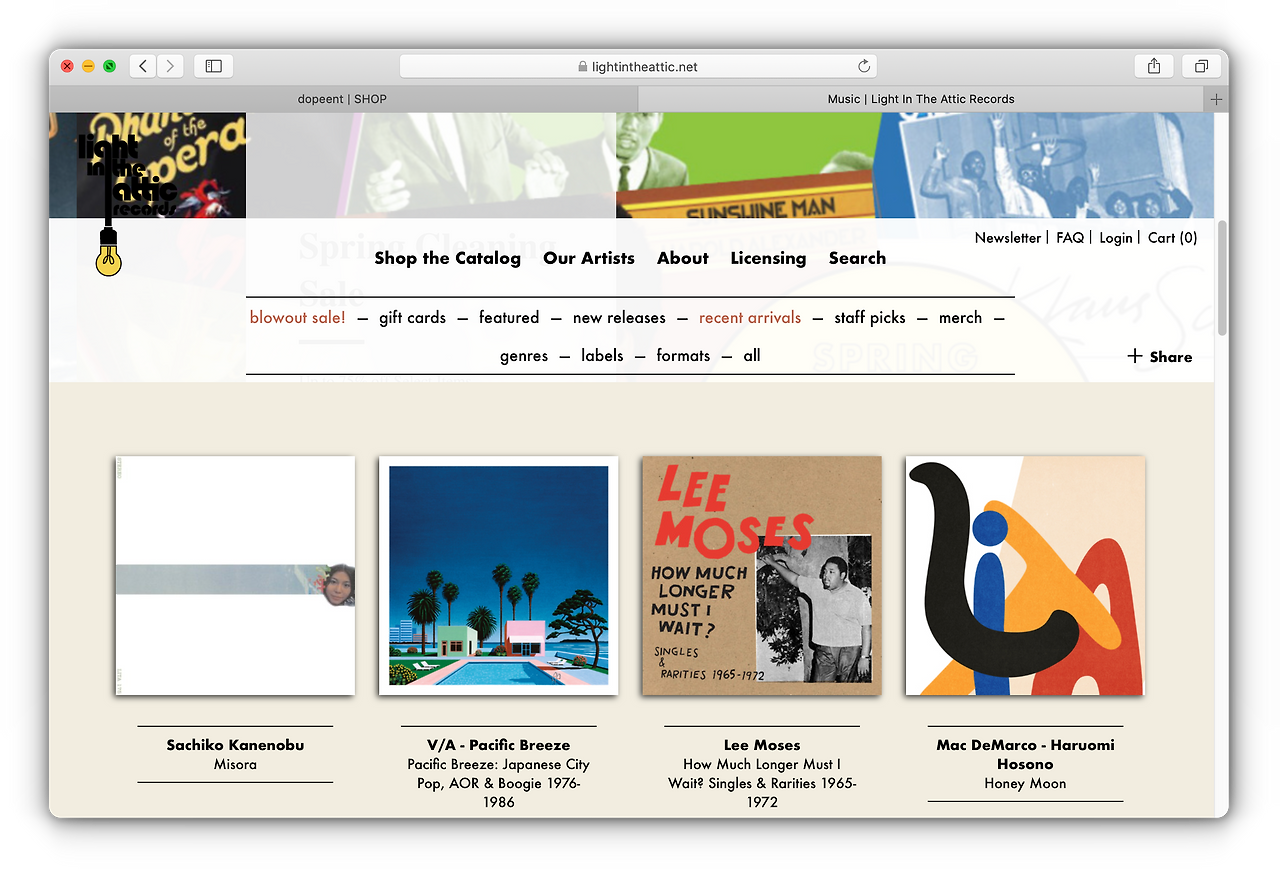Go to the About page
The image size is (1280, 869).
coord(683,258)
